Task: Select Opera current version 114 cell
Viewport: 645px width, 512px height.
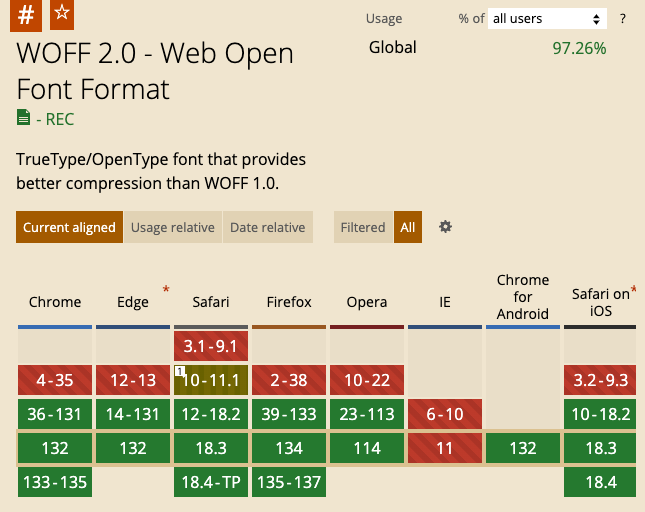Action: coord(367,448)
